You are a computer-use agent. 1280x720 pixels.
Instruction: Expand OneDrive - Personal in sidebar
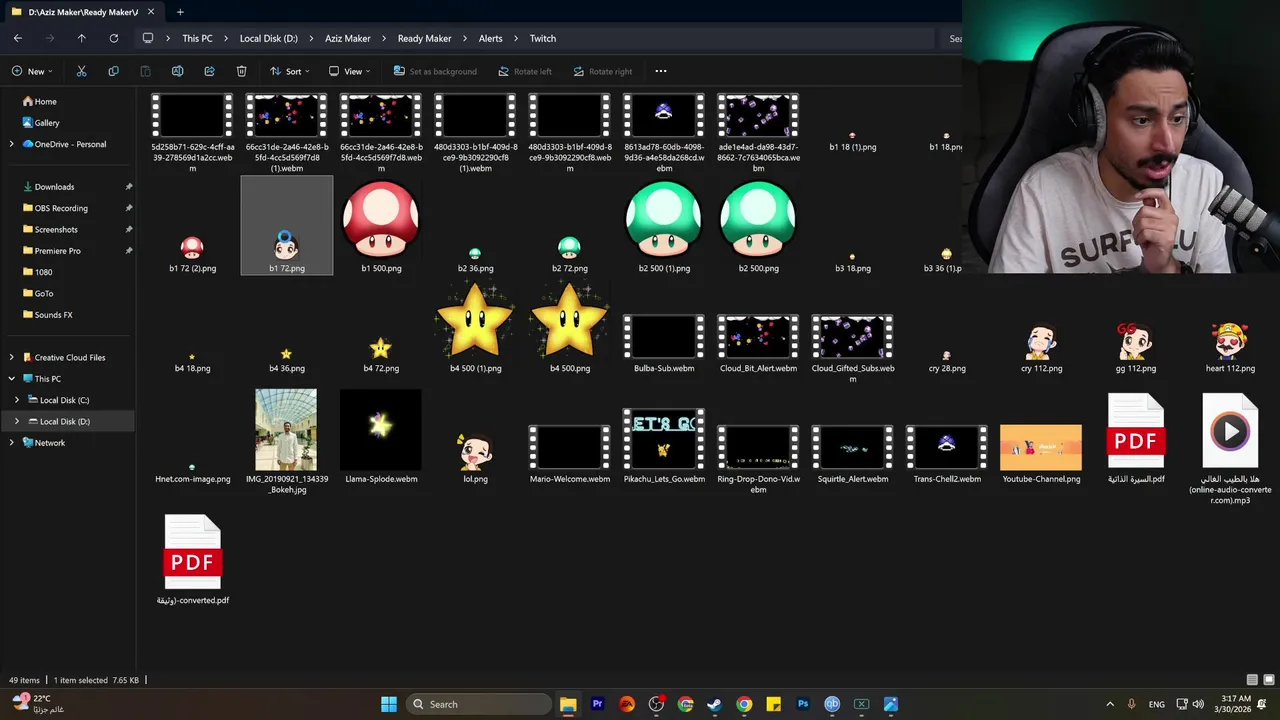[x=12, y=144]
